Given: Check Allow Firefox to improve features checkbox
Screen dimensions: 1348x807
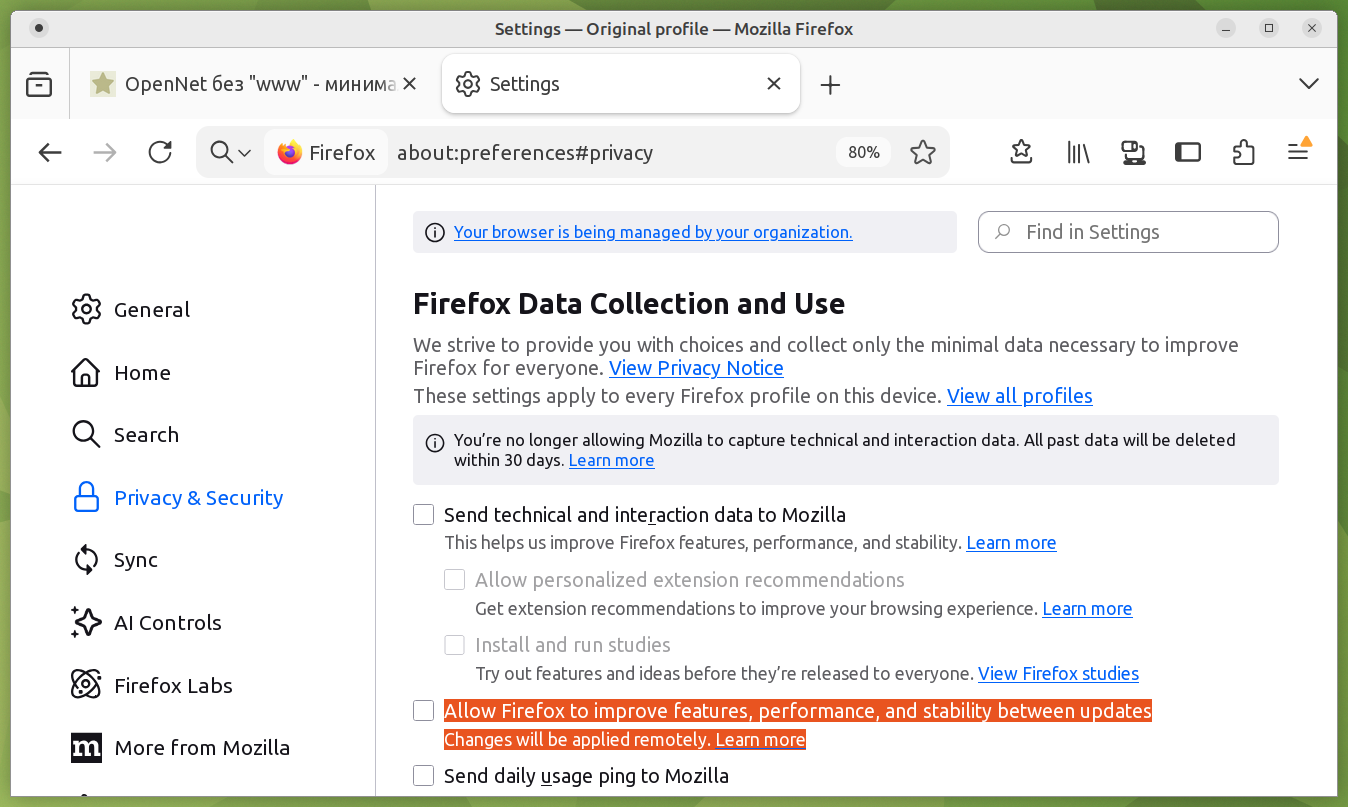Looking at the screenshot, I should pyautogui.click(x=424, y=711).
